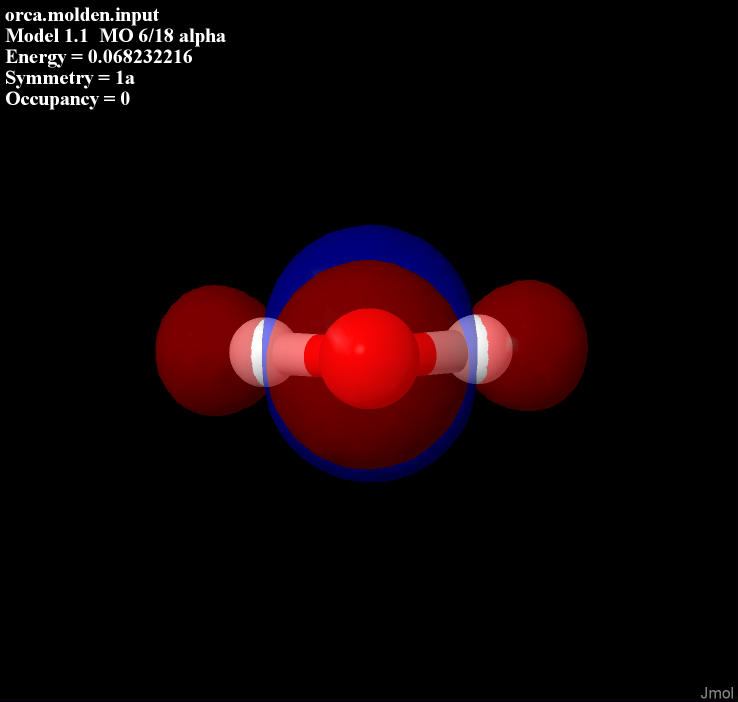
Task: Click the 'Occupancy = 0' text
Action: click(67, 99)
